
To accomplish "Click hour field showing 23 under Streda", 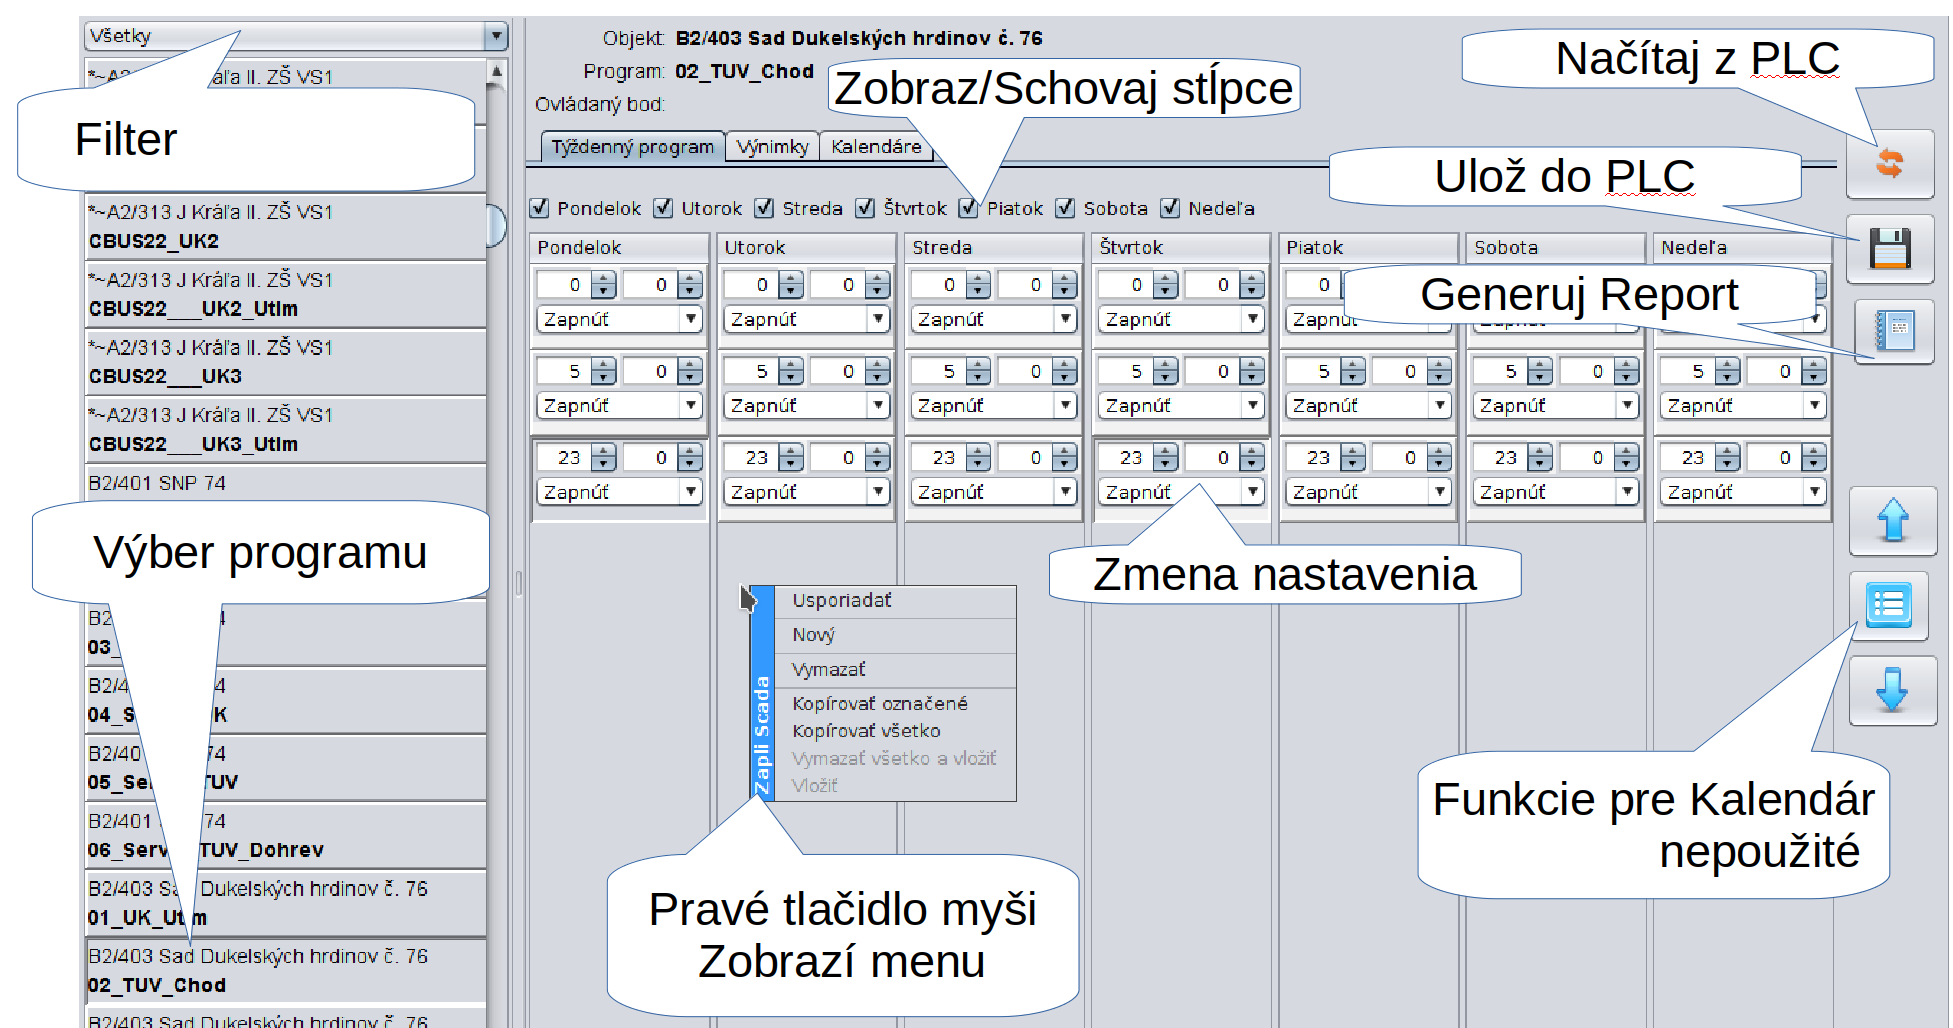I will [x=939, y=458].
